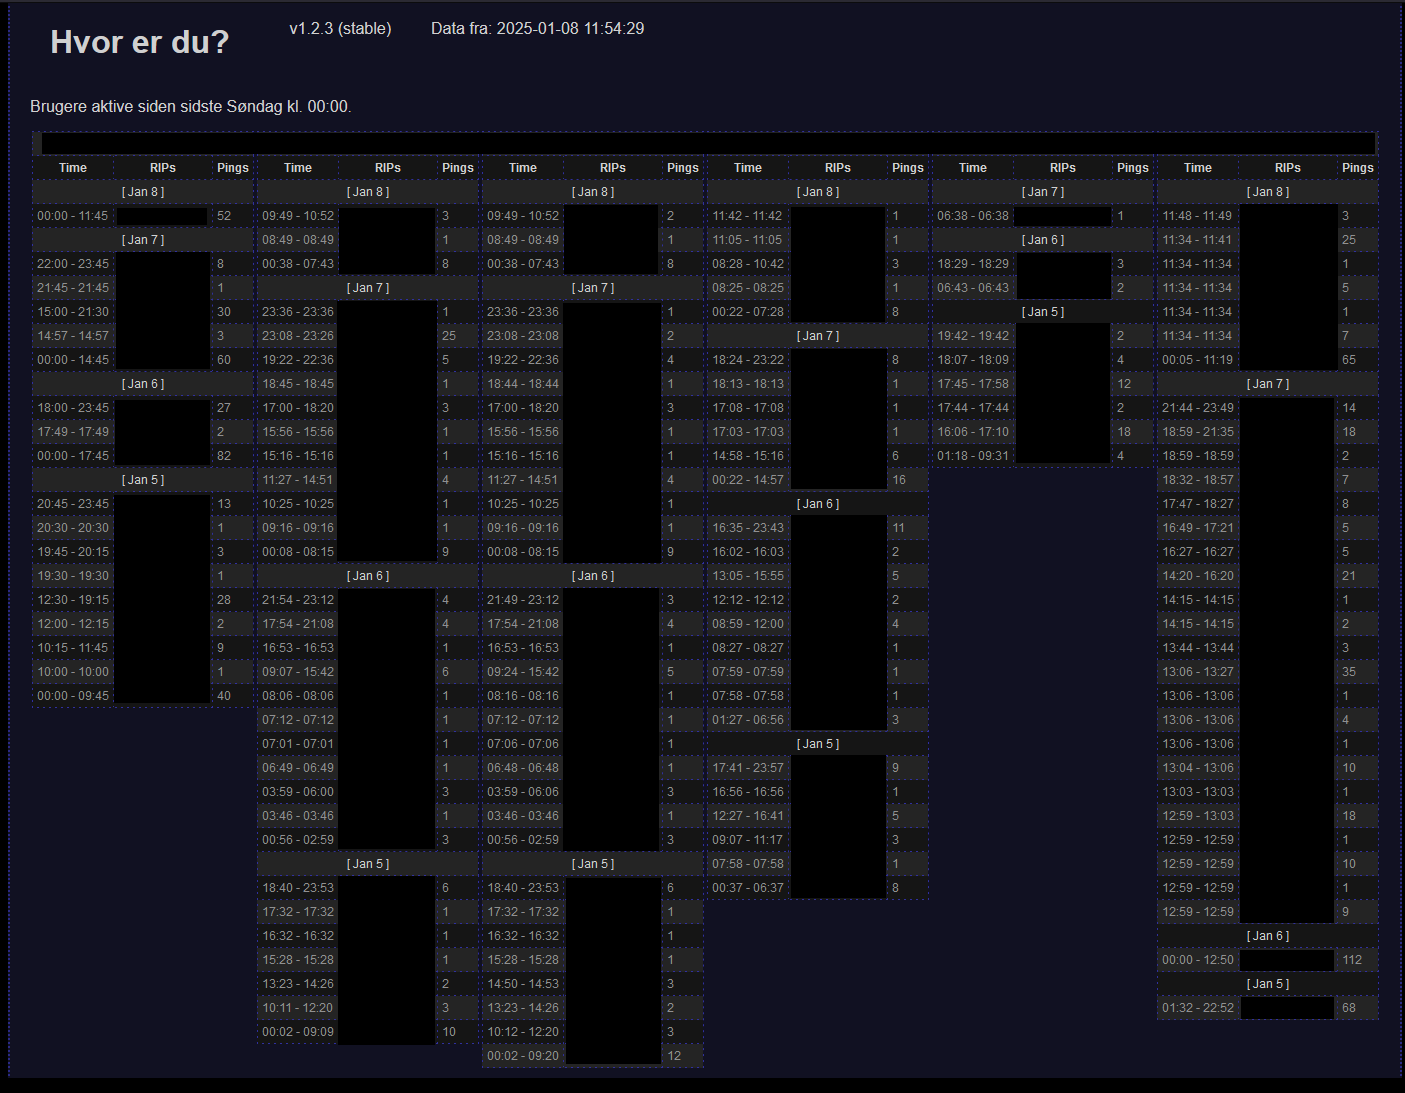This screenshot has height=1093, width=1405.
Task: Select the "00:00 - 11:45" time cell
Action: coord(72,215)
